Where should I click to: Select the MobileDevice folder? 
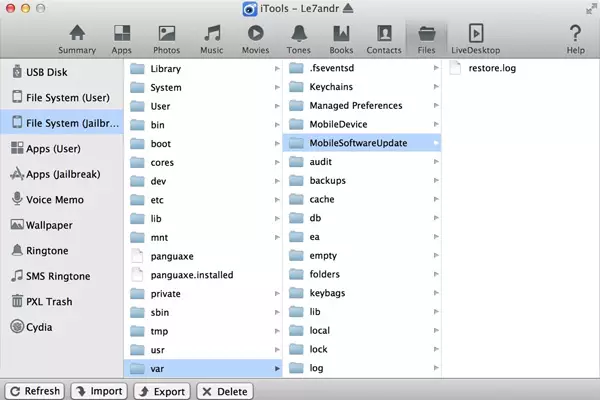[362, 124]
